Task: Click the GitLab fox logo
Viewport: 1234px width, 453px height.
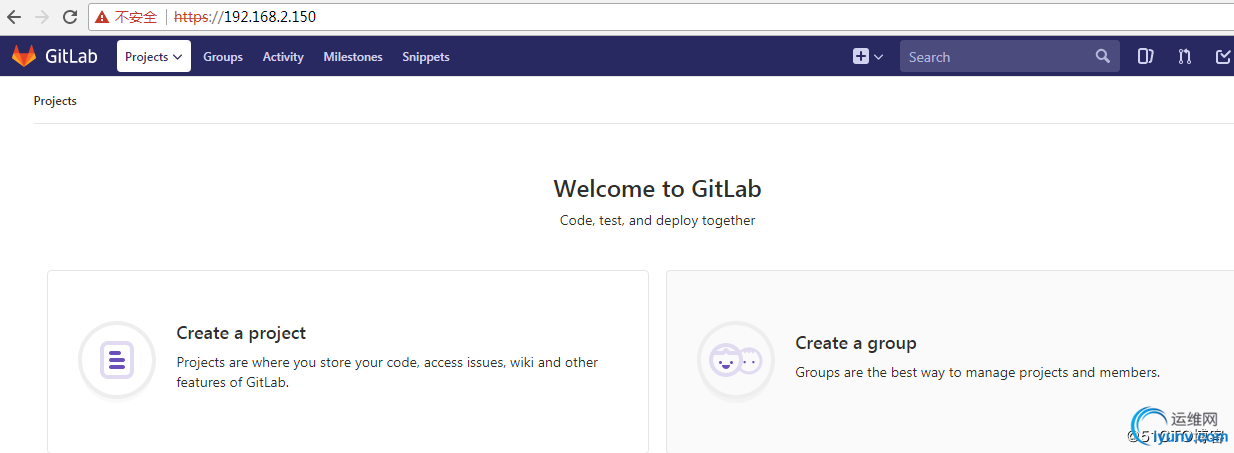Action: (x=24, y=56)
